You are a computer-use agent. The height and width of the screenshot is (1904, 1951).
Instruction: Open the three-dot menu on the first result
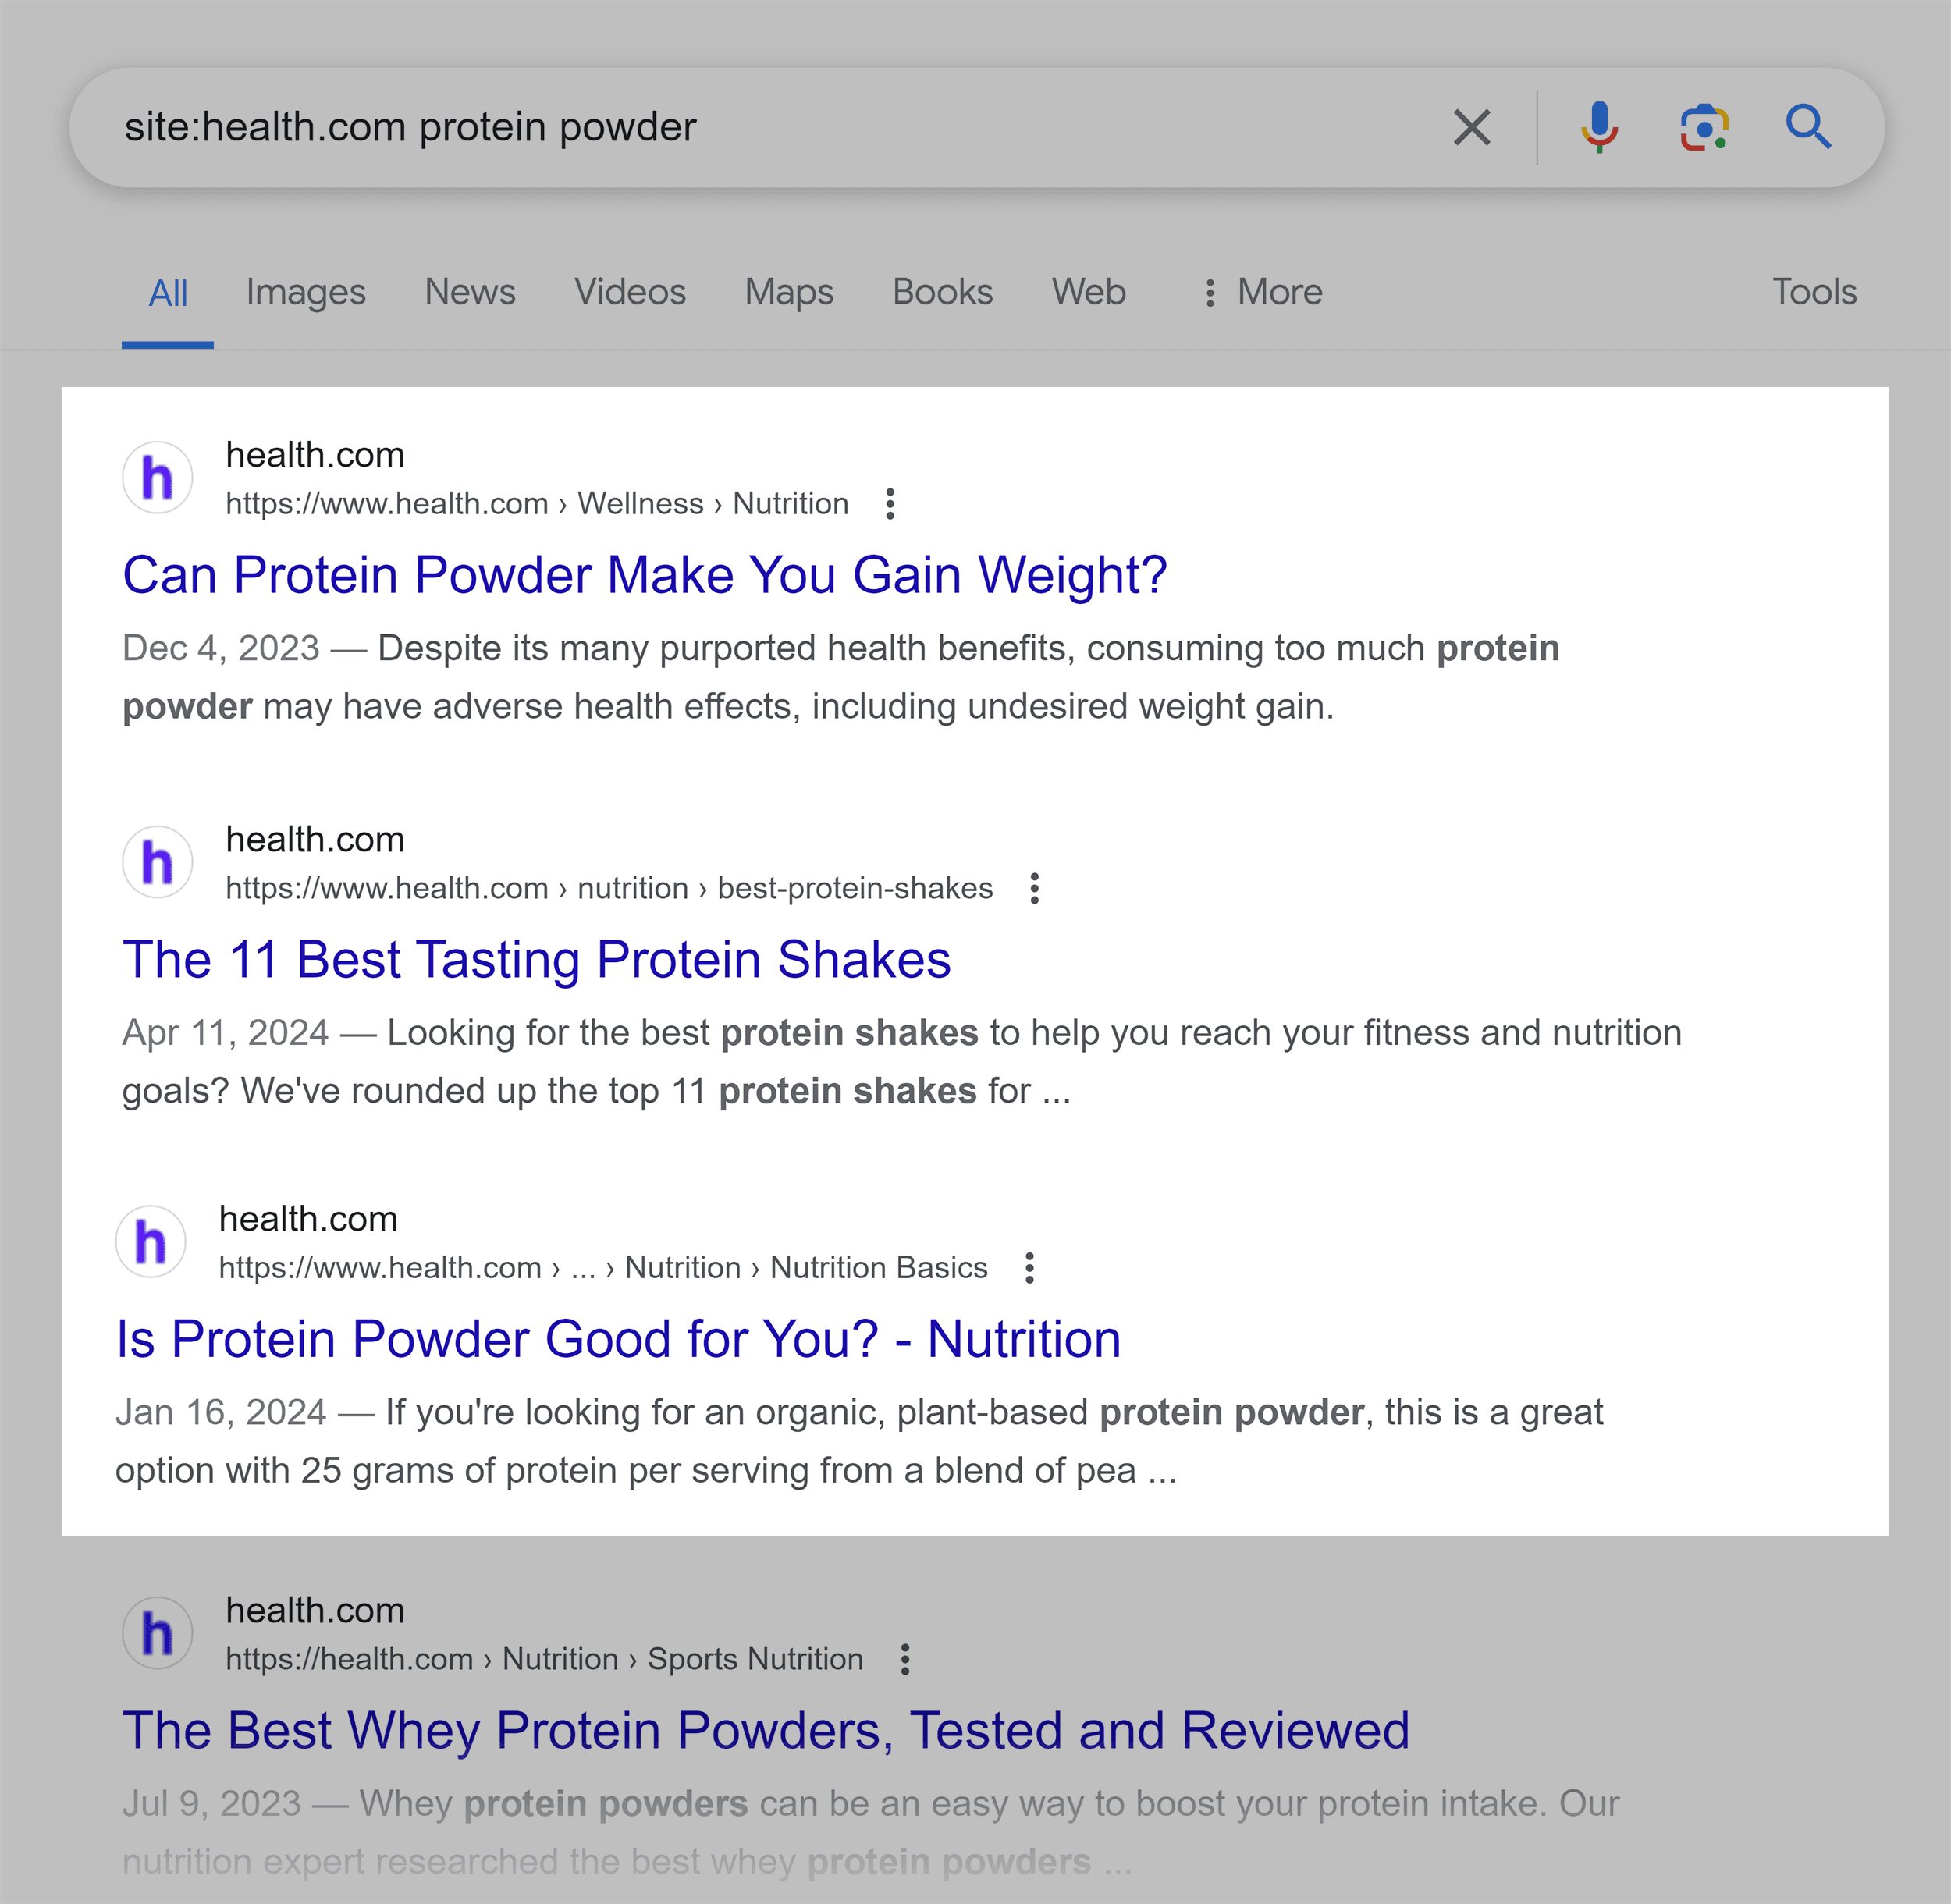[890, 504]
